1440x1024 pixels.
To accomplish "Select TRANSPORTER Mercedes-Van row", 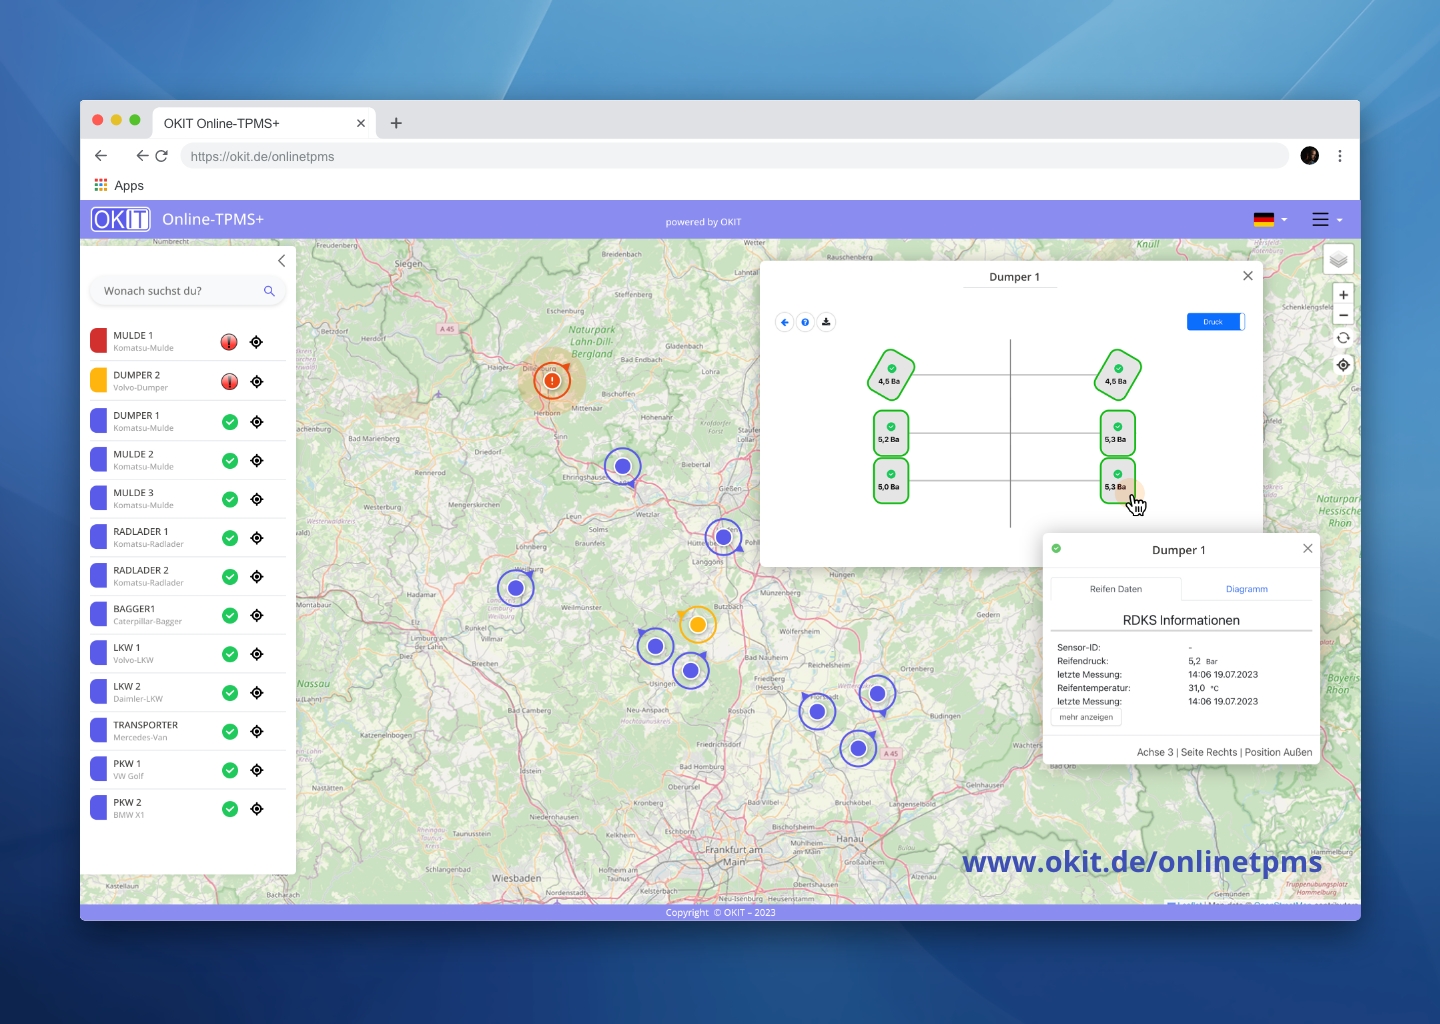I will pos(188,731).
